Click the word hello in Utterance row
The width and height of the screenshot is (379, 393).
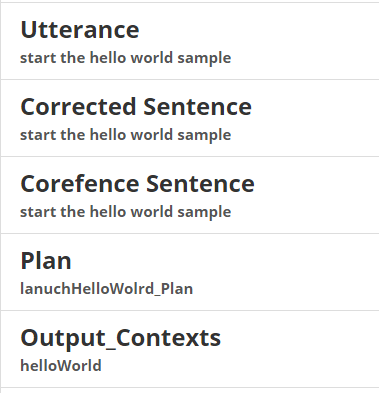point(108,58)
